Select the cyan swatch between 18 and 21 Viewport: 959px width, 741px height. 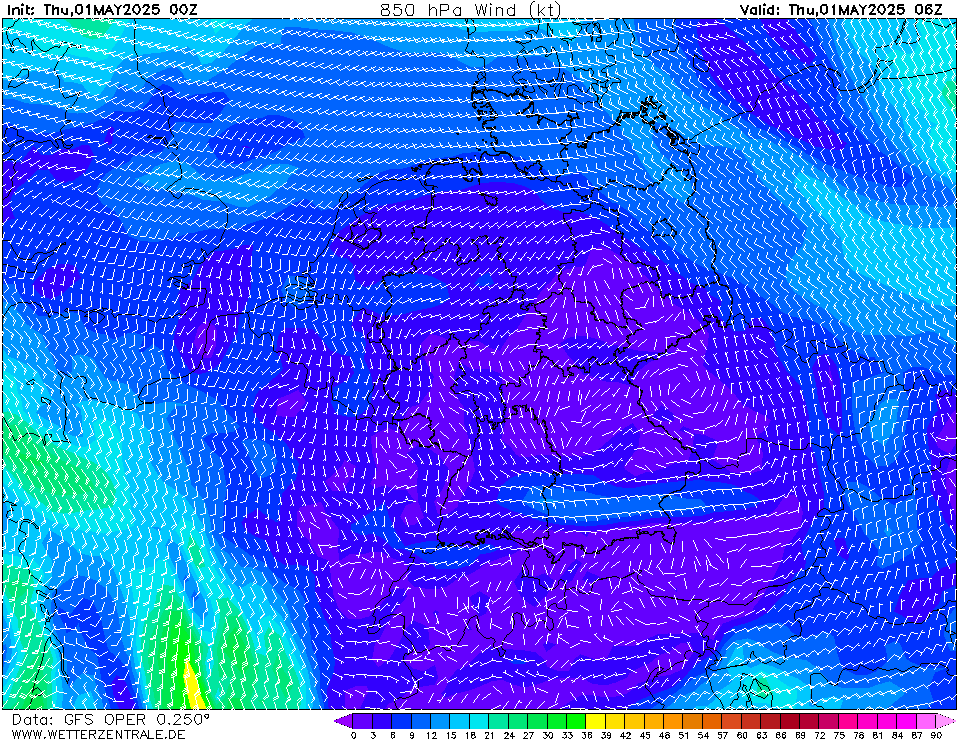[x=479, y=721]
